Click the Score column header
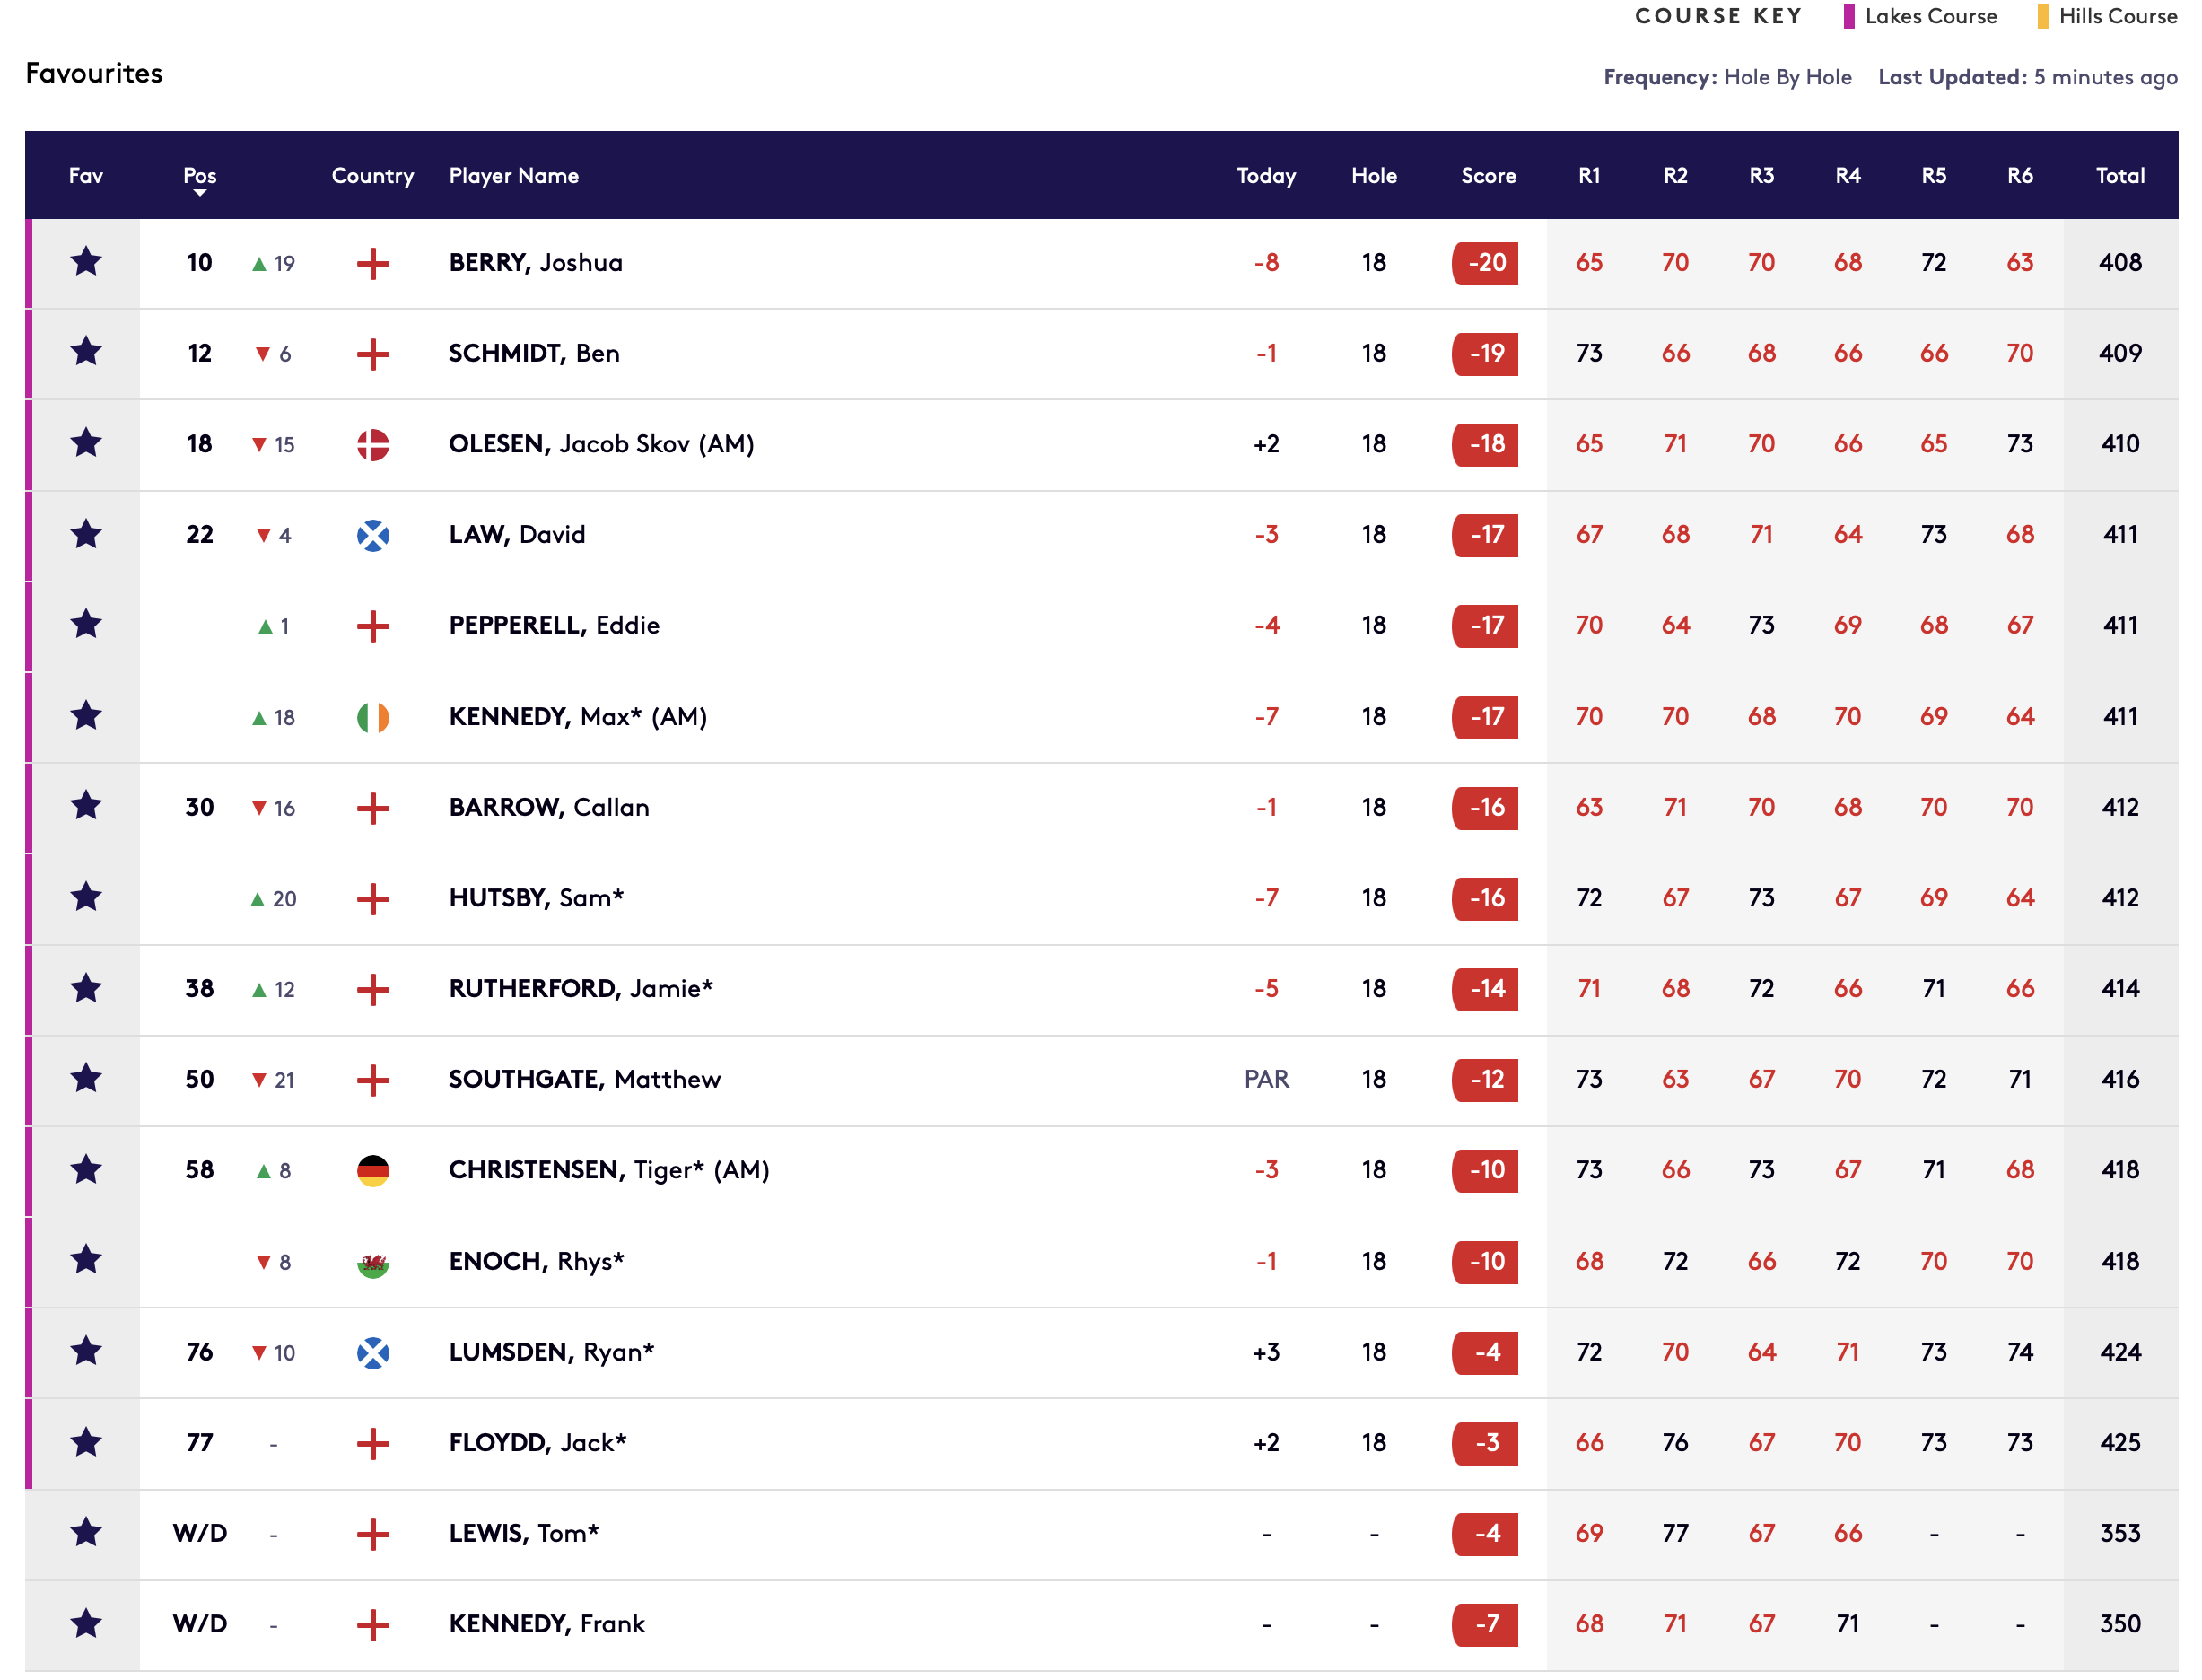The image size is (2202, 1680). pos(1488,176)
